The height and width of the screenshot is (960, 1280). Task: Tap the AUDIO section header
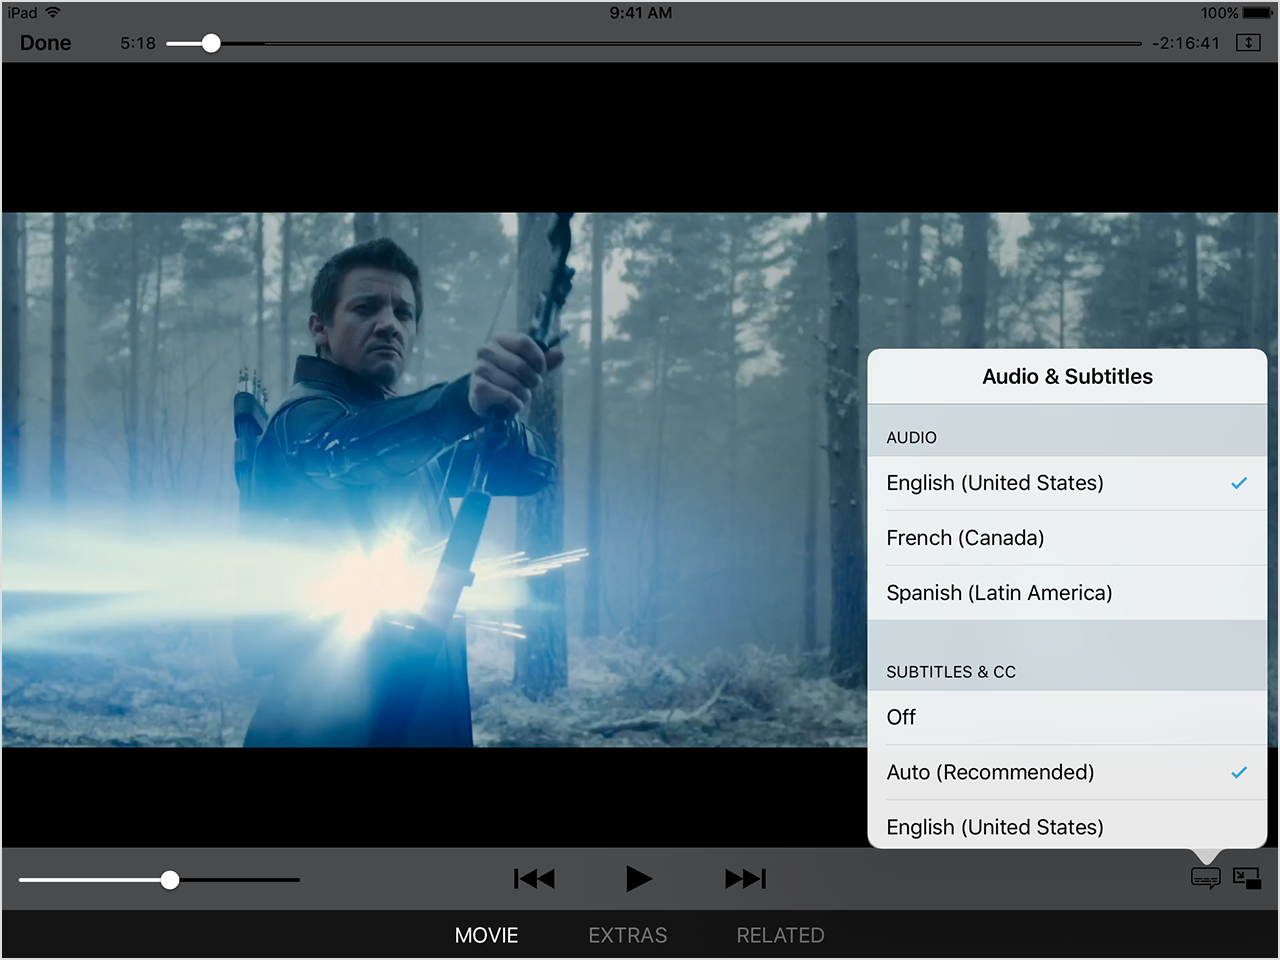coord(912,438)
